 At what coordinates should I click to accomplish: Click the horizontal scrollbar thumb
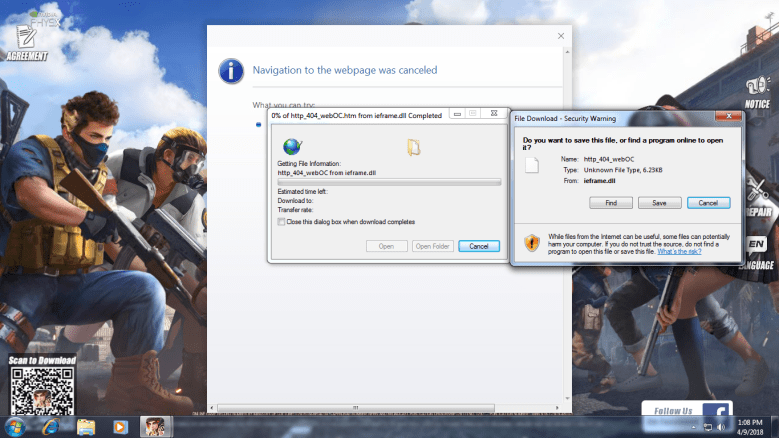click(x=356, y=408)
